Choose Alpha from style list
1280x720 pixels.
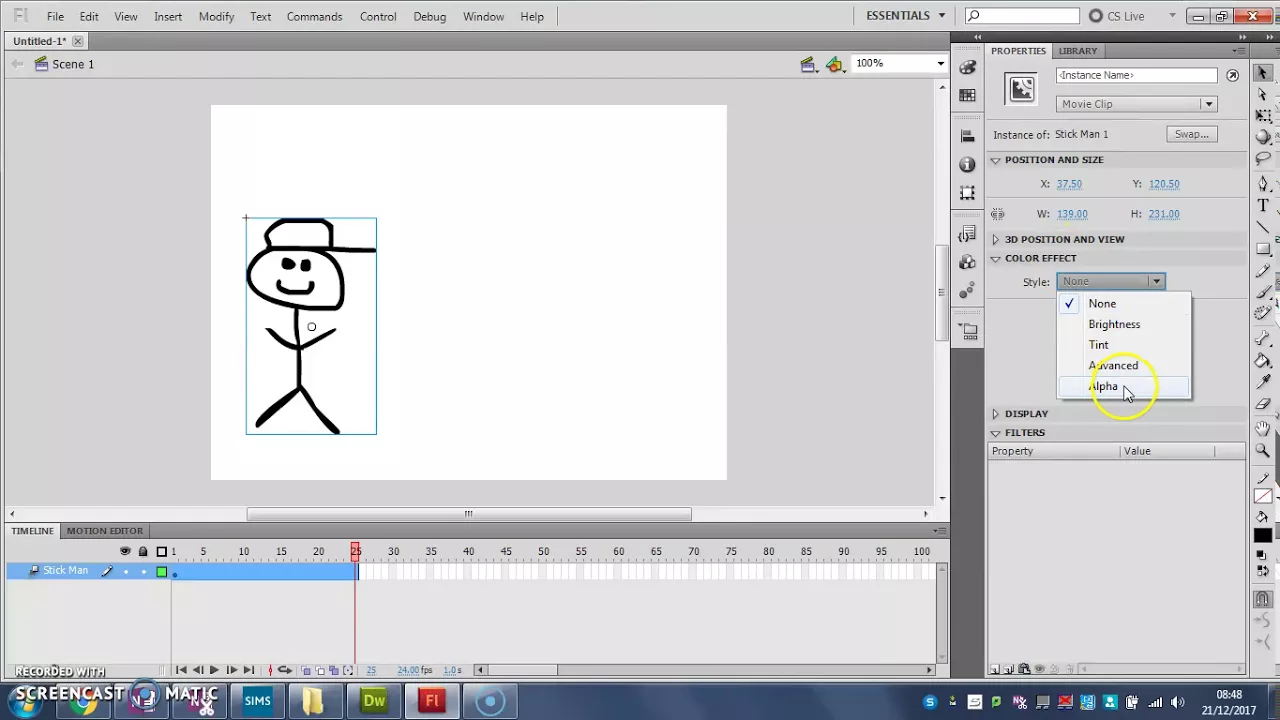(x=1124, y=386)
